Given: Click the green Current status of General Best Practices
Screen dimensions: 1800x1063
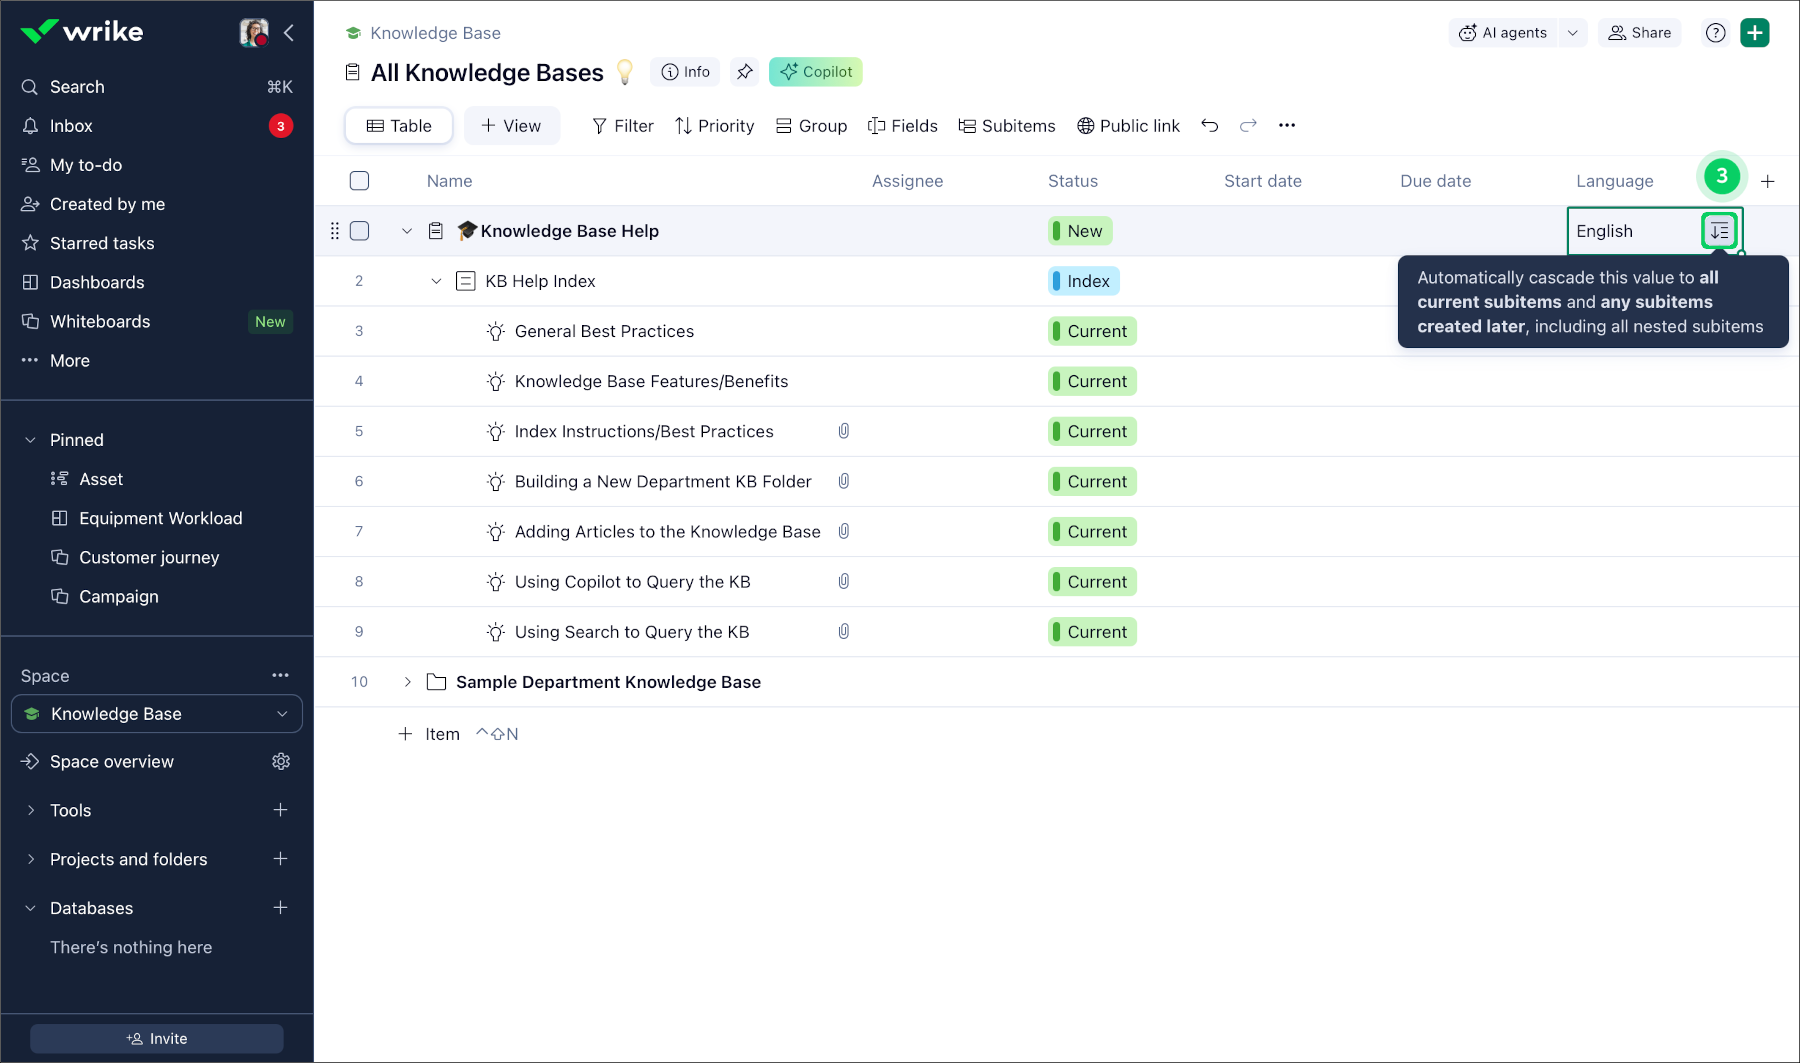Looking at the screenshot, I should pos(1092,331).
